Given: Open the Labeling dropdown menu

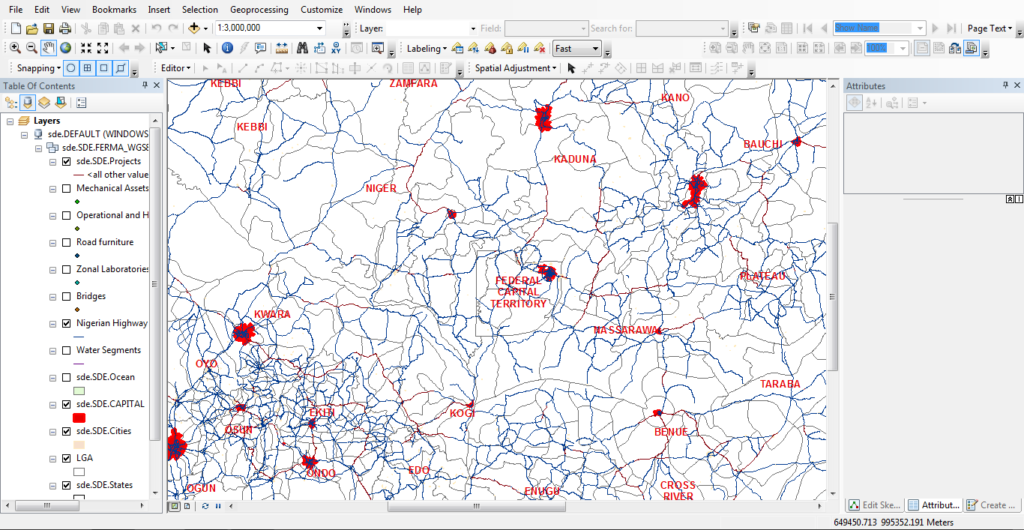Looking at the screenshot, I should click(426, 48).
